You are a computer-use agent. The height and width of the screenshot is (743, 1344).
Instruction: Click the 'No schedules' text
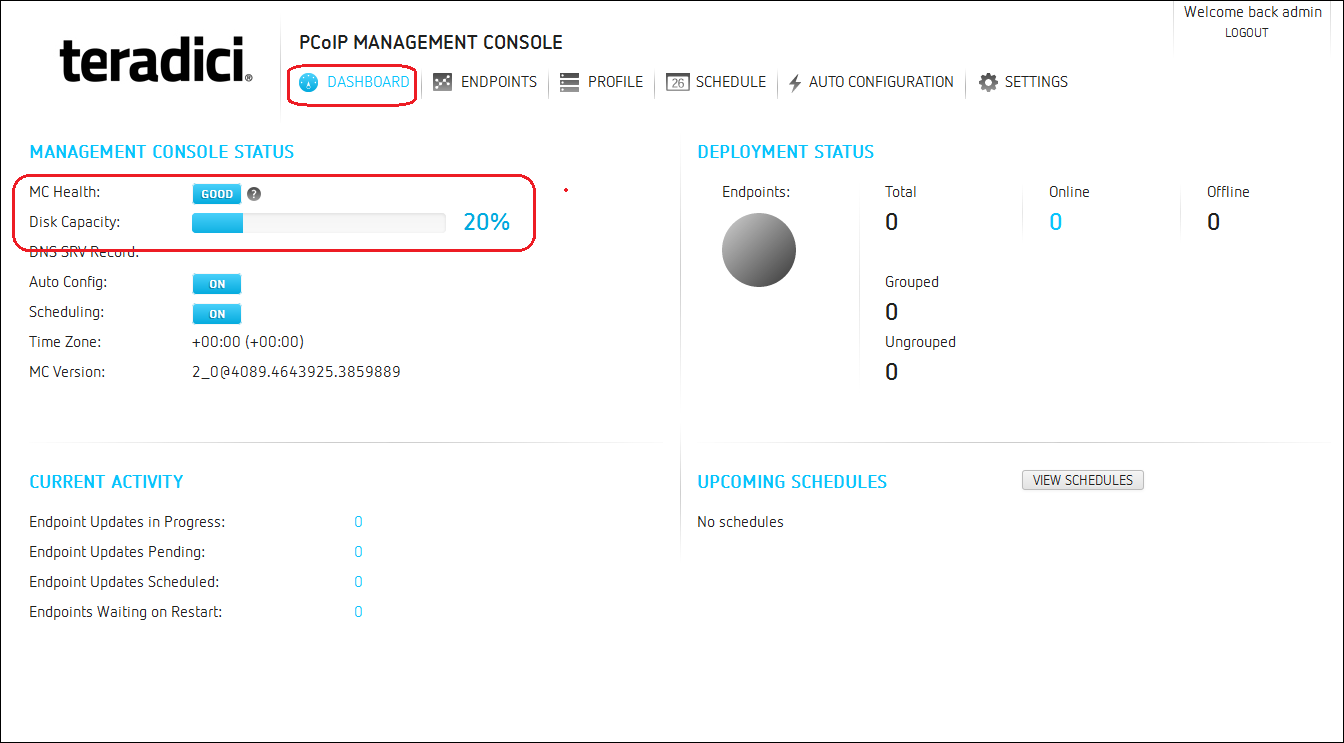point(740,522)
